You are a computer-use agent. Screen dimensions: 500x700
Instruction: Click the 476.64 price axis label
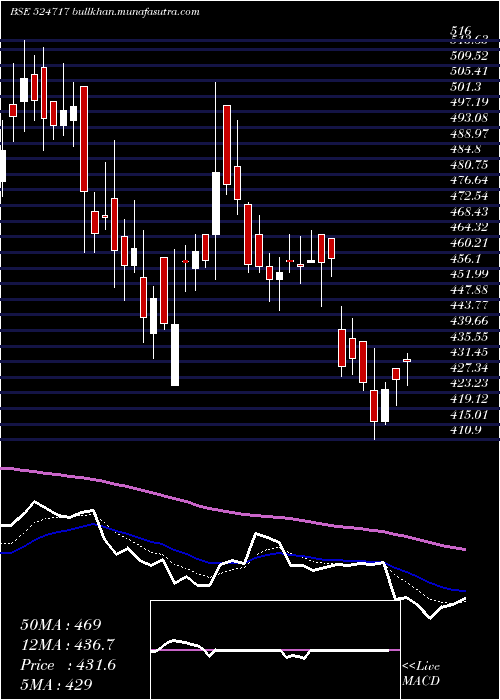tap(470, 181)
